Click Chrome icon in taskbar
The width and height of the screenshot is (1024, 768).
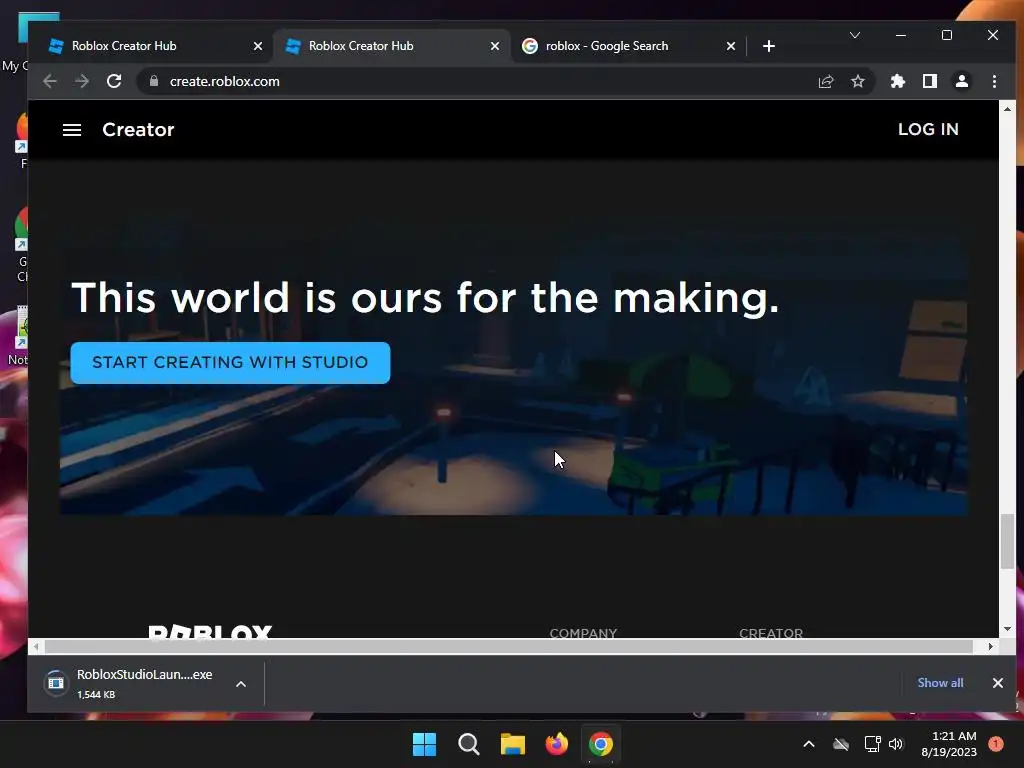601,744
